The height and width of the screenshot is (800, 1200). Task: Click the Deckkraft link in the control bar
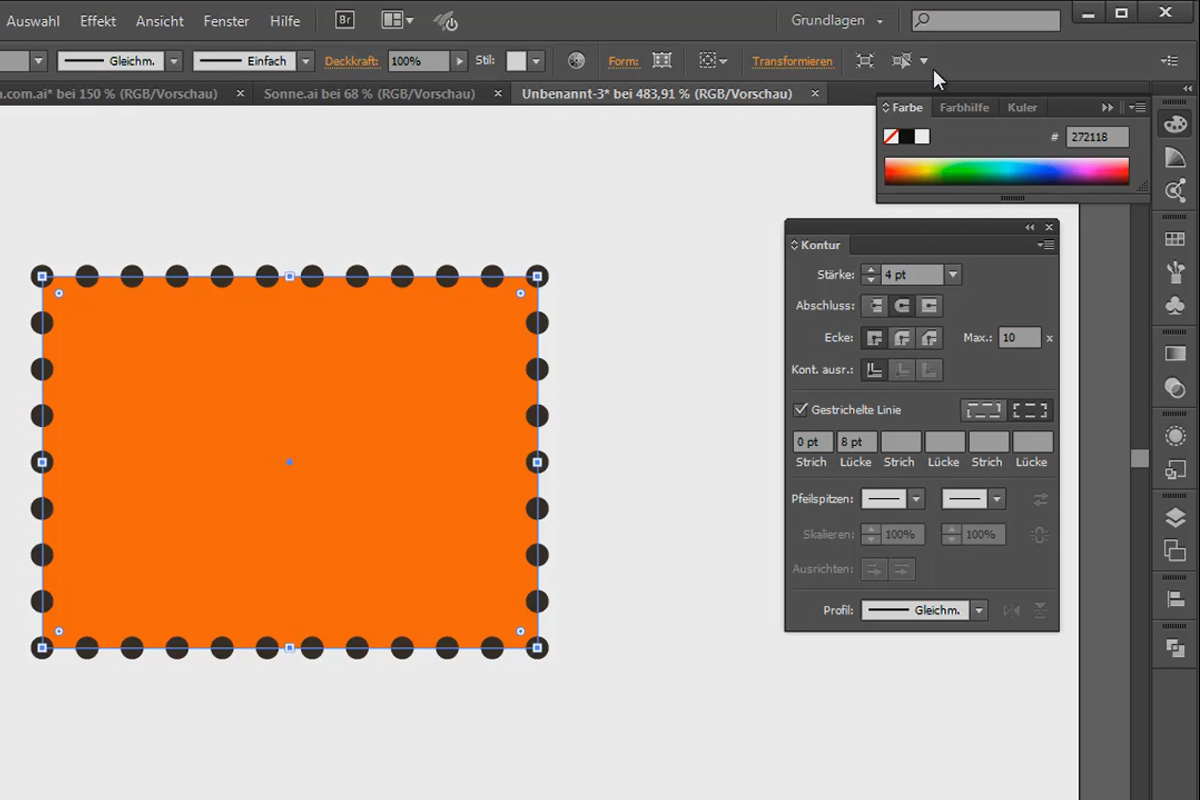(352, 61)
